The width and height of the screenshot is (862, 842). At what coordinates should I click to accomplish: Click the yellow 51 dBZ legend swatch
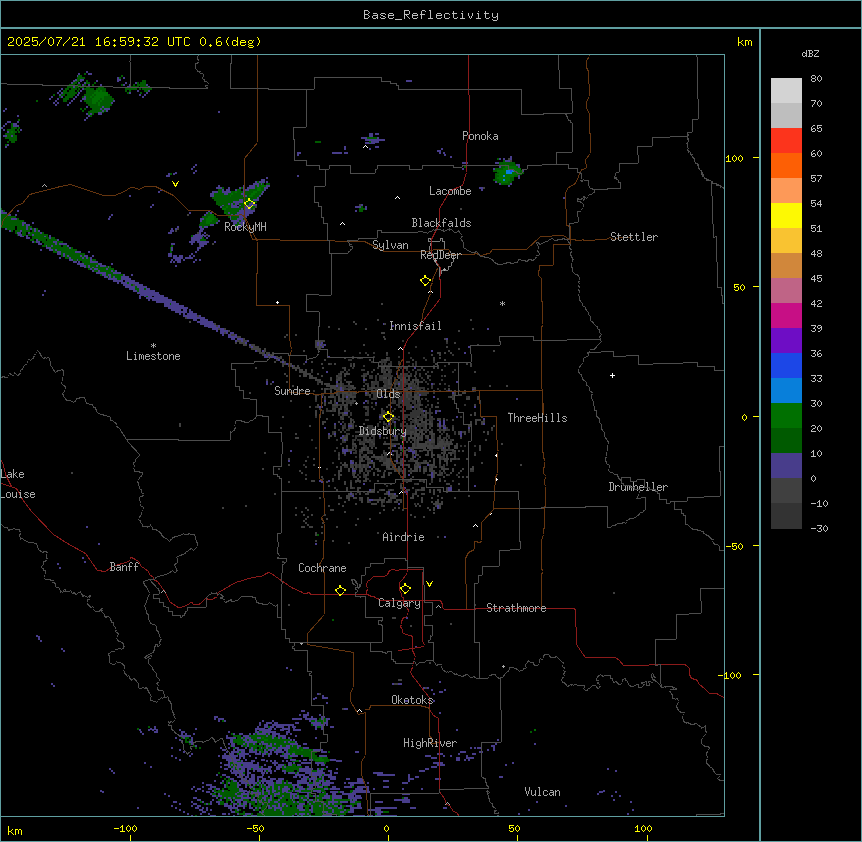(x=786, y=215)
